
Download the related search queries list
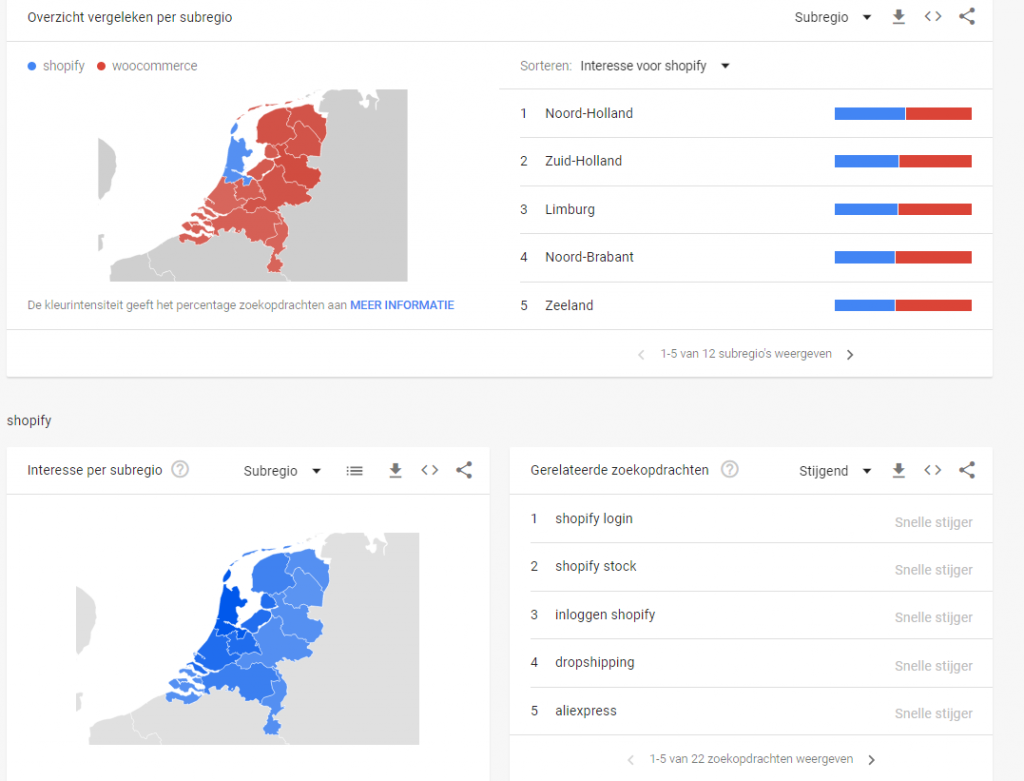point(898,471)
